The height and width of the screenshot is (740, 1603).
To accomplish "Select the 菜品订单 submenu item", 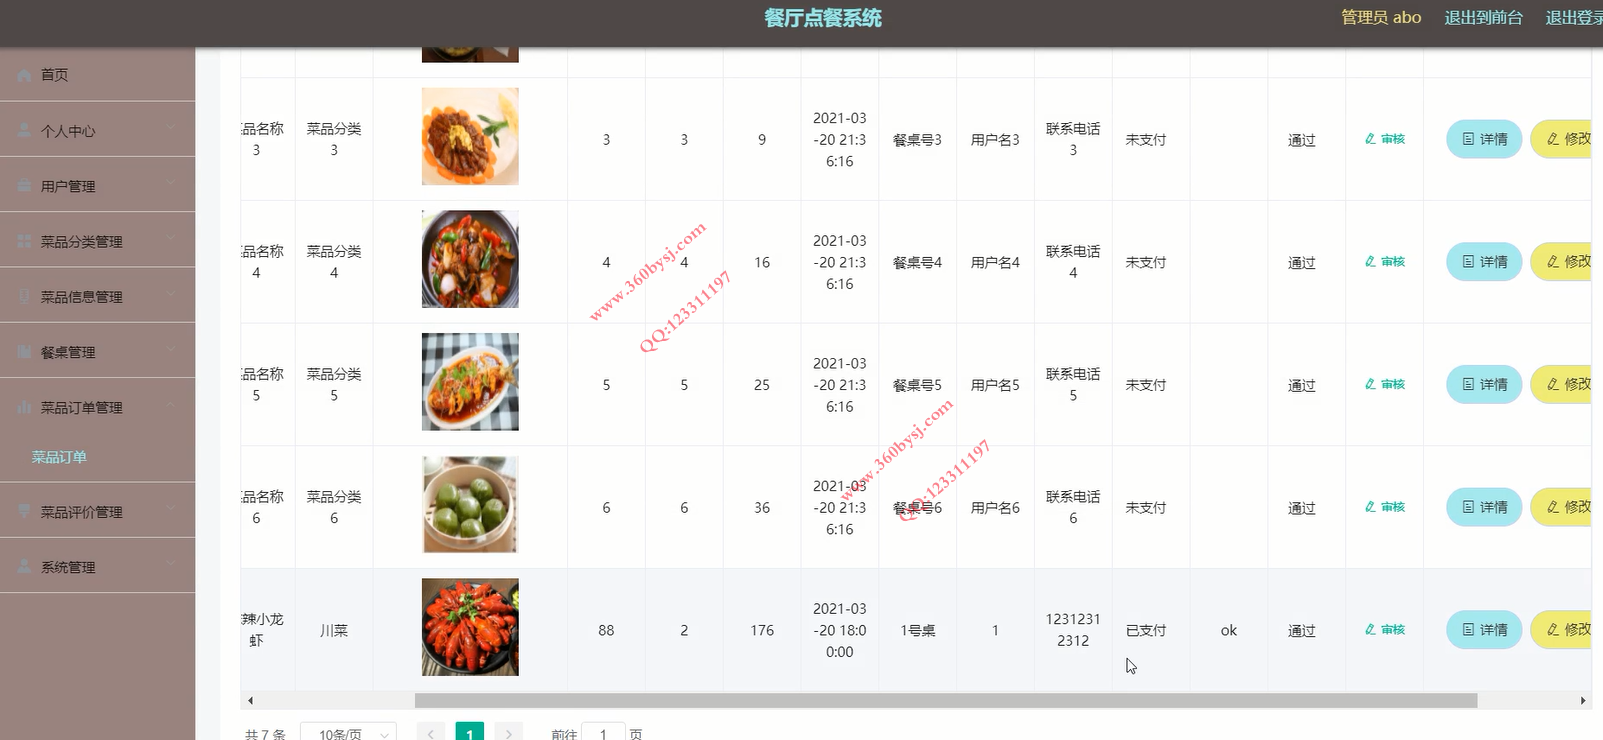I will coord(59,457).
